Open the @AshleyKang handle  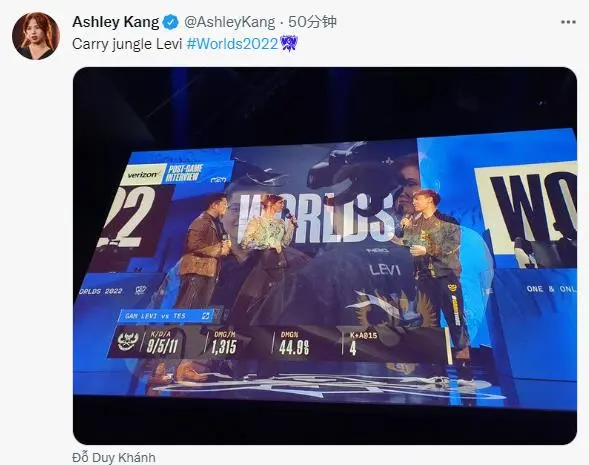230,22
